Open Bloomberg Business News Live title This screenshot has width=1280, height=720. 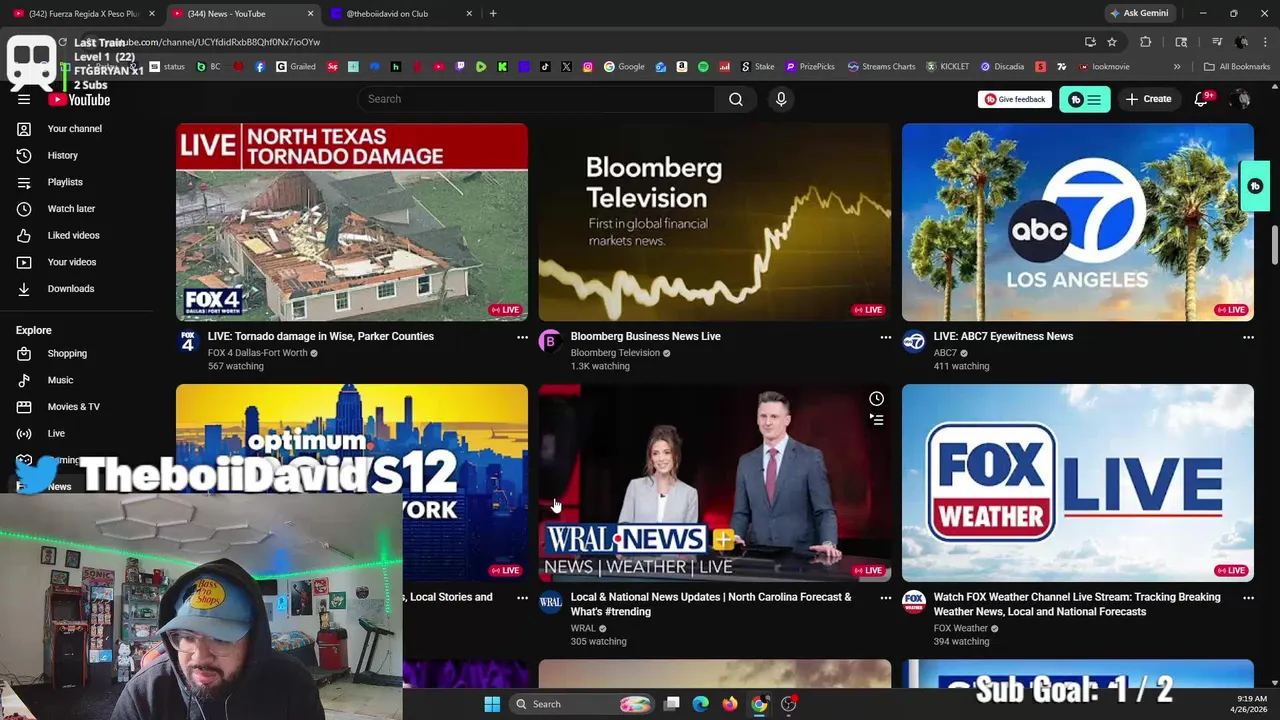click(x=646, y=337)
